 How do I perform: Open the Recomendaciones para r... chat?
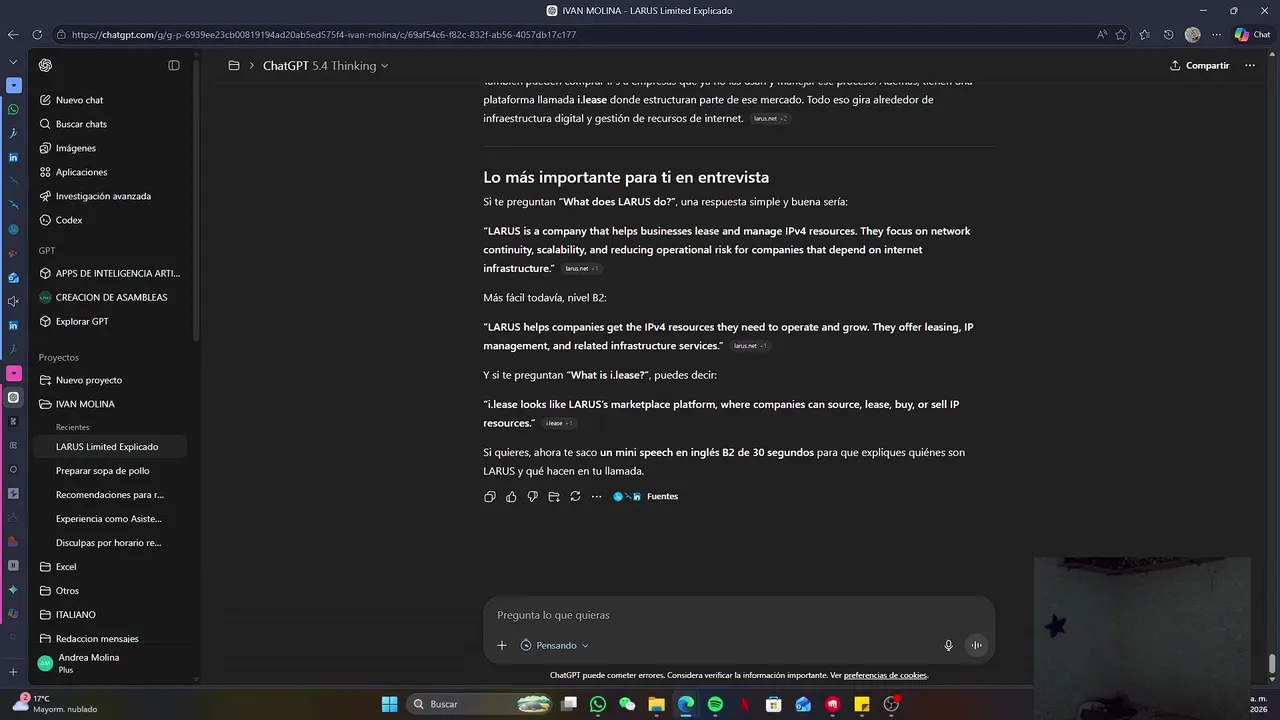point(112,494)
